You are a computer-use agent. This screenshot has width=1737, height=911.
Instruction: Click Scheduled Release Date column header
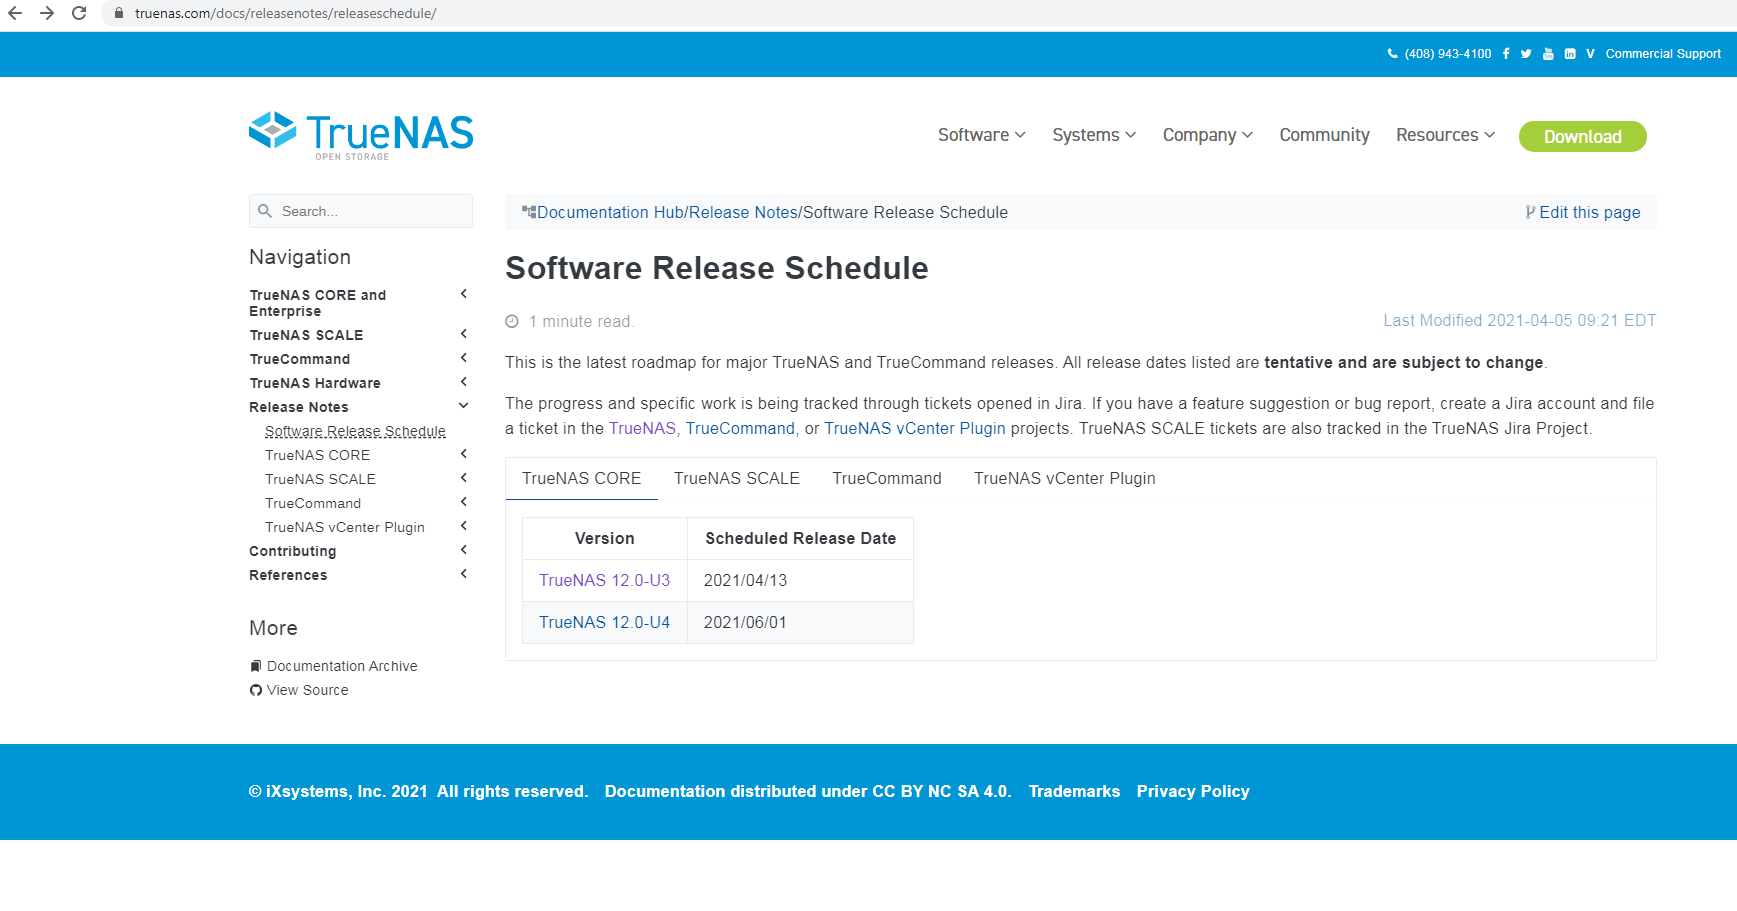tap(800, 538)
